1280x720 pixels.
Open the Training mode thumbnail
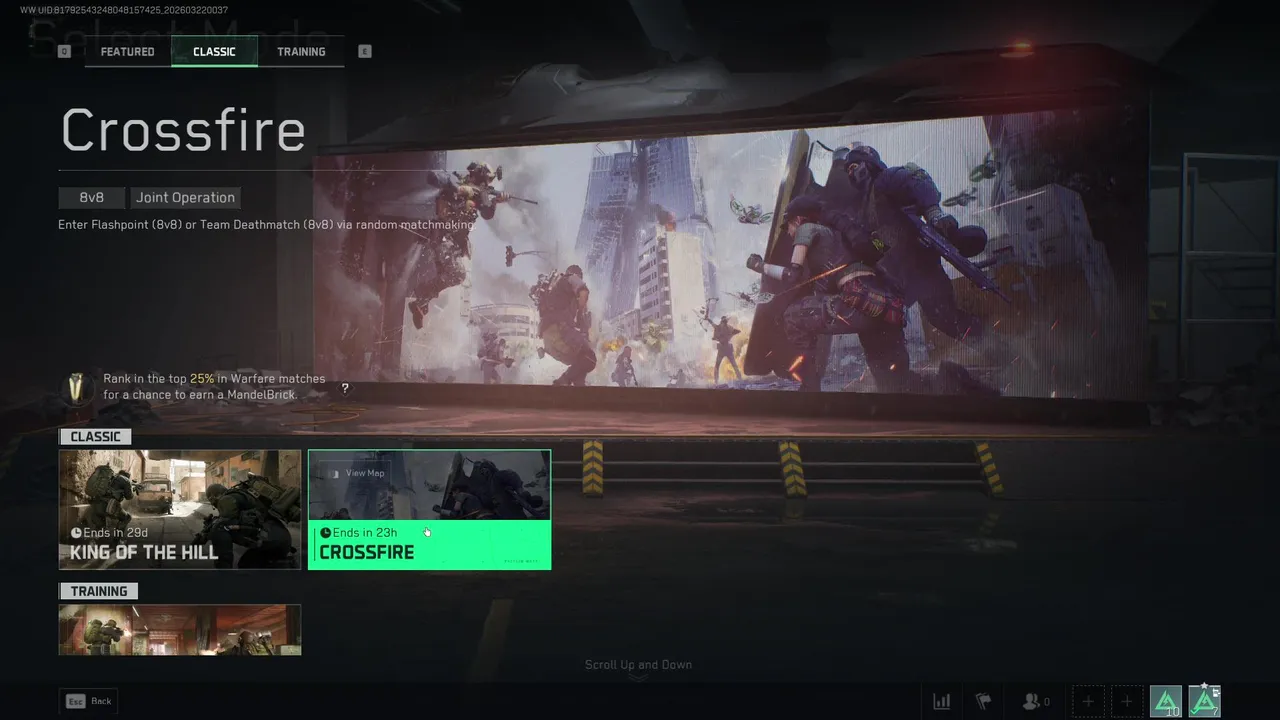click(x=180, y=630)
